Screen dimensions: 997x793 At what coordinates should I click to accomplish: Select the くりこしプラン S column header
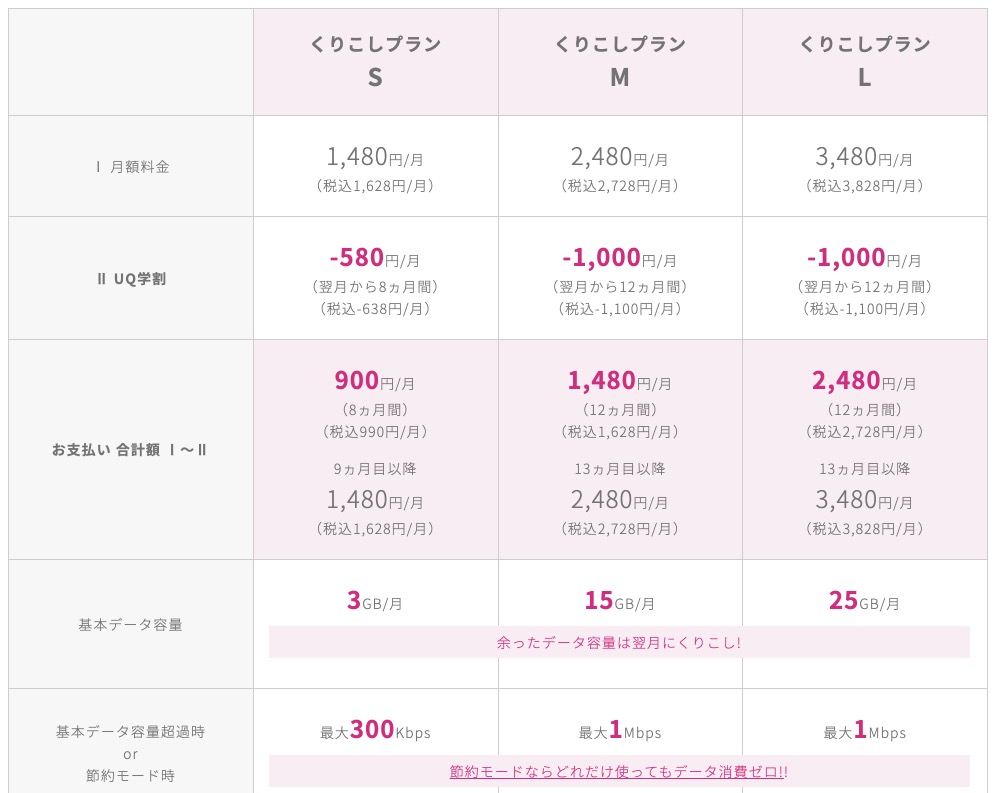click(375, 61)
